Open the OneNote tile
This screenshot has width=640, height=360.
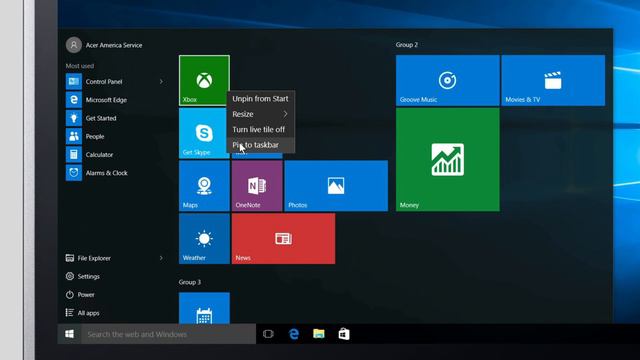click(257, 186)
